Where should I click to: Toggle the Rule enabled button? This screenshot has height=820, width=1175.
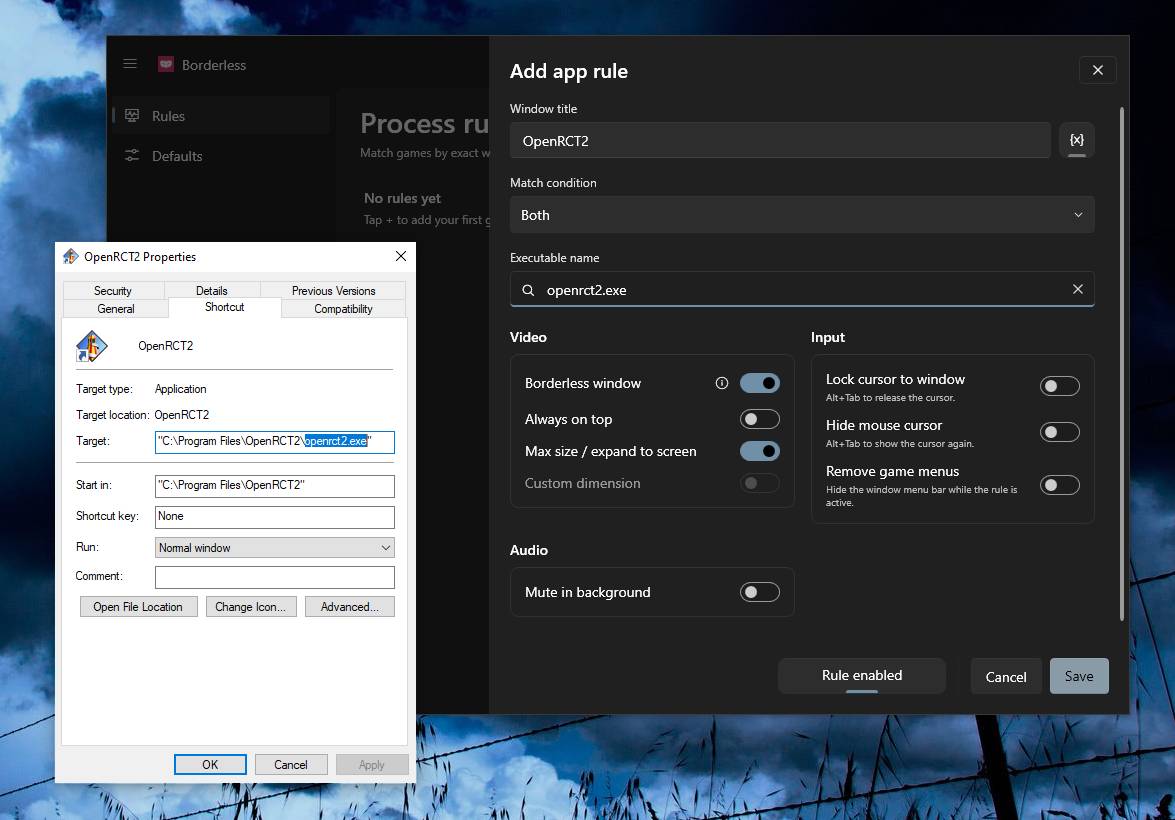click(x=862, y=675)
